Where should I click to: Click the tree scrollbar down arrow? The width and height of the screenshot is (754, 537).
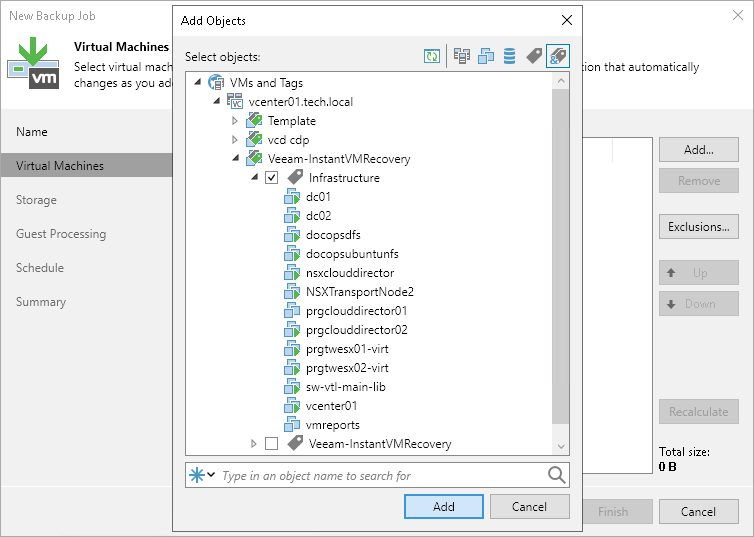tap(561, 446)
